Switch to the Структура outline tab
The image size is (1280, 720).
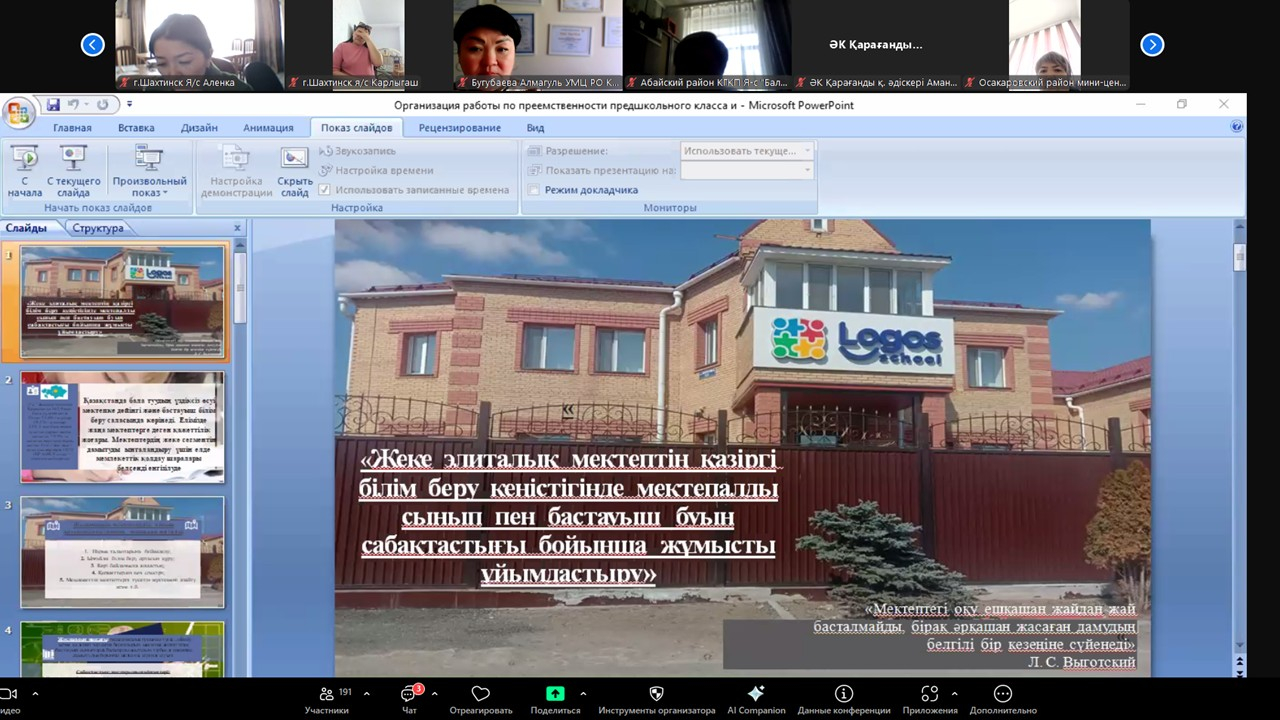98,228
